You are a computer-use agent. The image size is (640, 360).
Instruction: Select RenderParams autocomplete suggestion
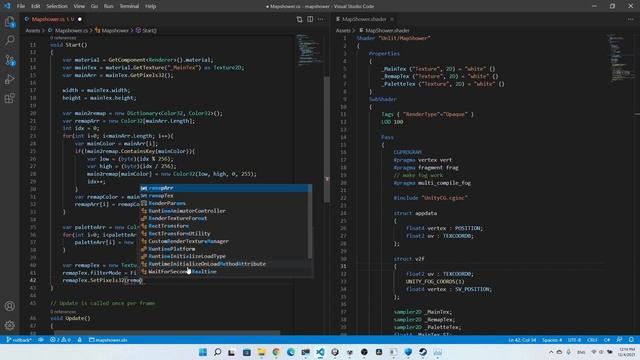click(226, 203)
